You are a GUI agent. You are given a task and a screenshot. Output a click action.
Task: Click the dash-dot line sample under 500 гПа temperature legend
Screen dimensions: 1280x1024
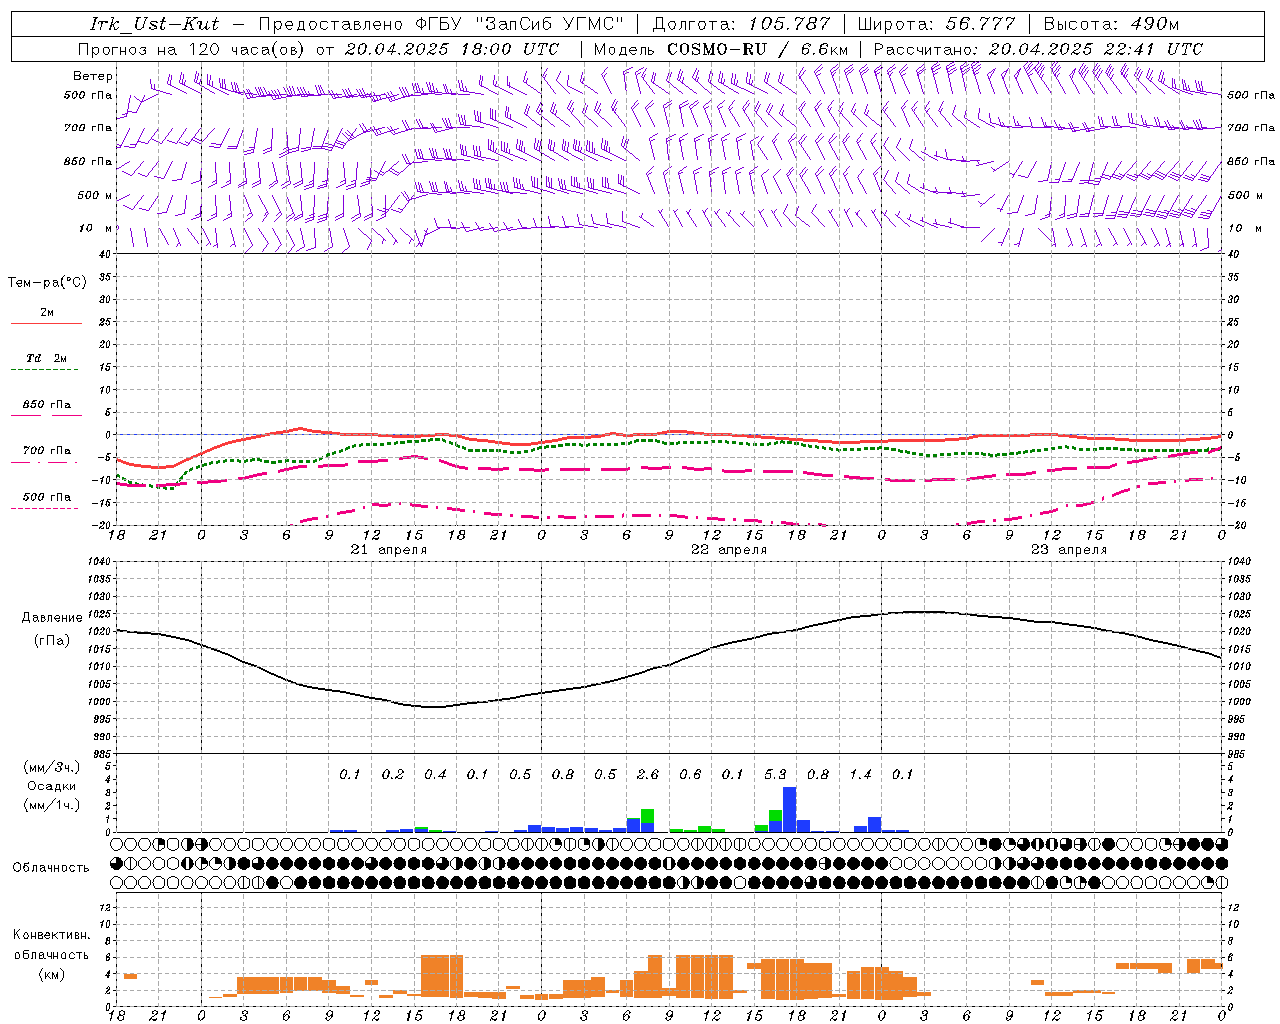[44, 509]
